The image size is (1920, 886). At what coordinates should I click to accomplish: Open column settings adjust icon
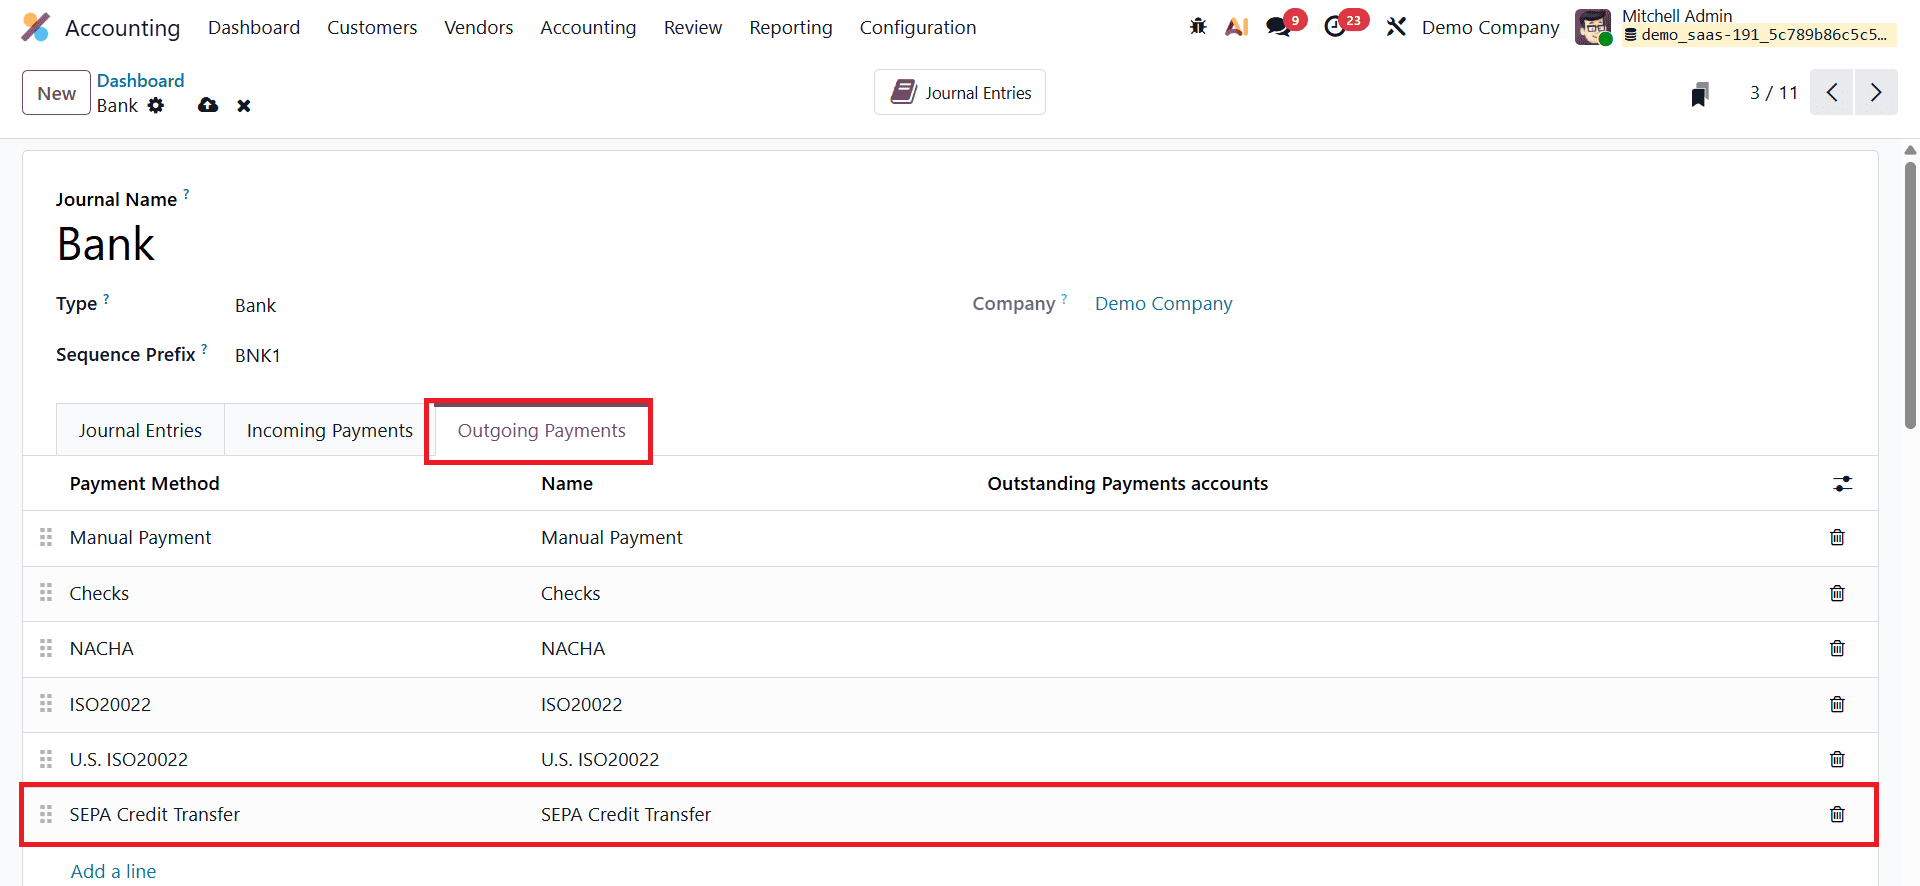(1842, 484)
